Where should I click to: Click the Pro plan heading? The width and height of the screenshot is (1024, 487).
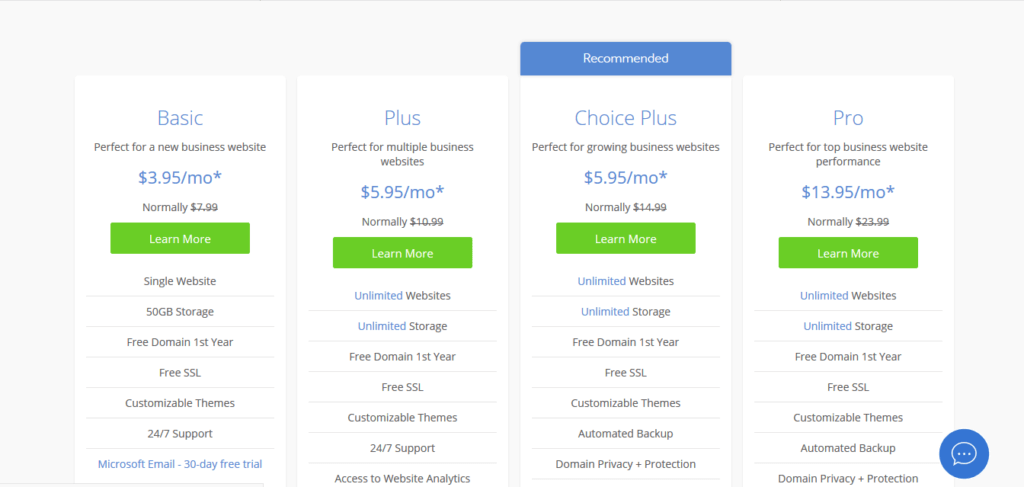tap(848, 118)
